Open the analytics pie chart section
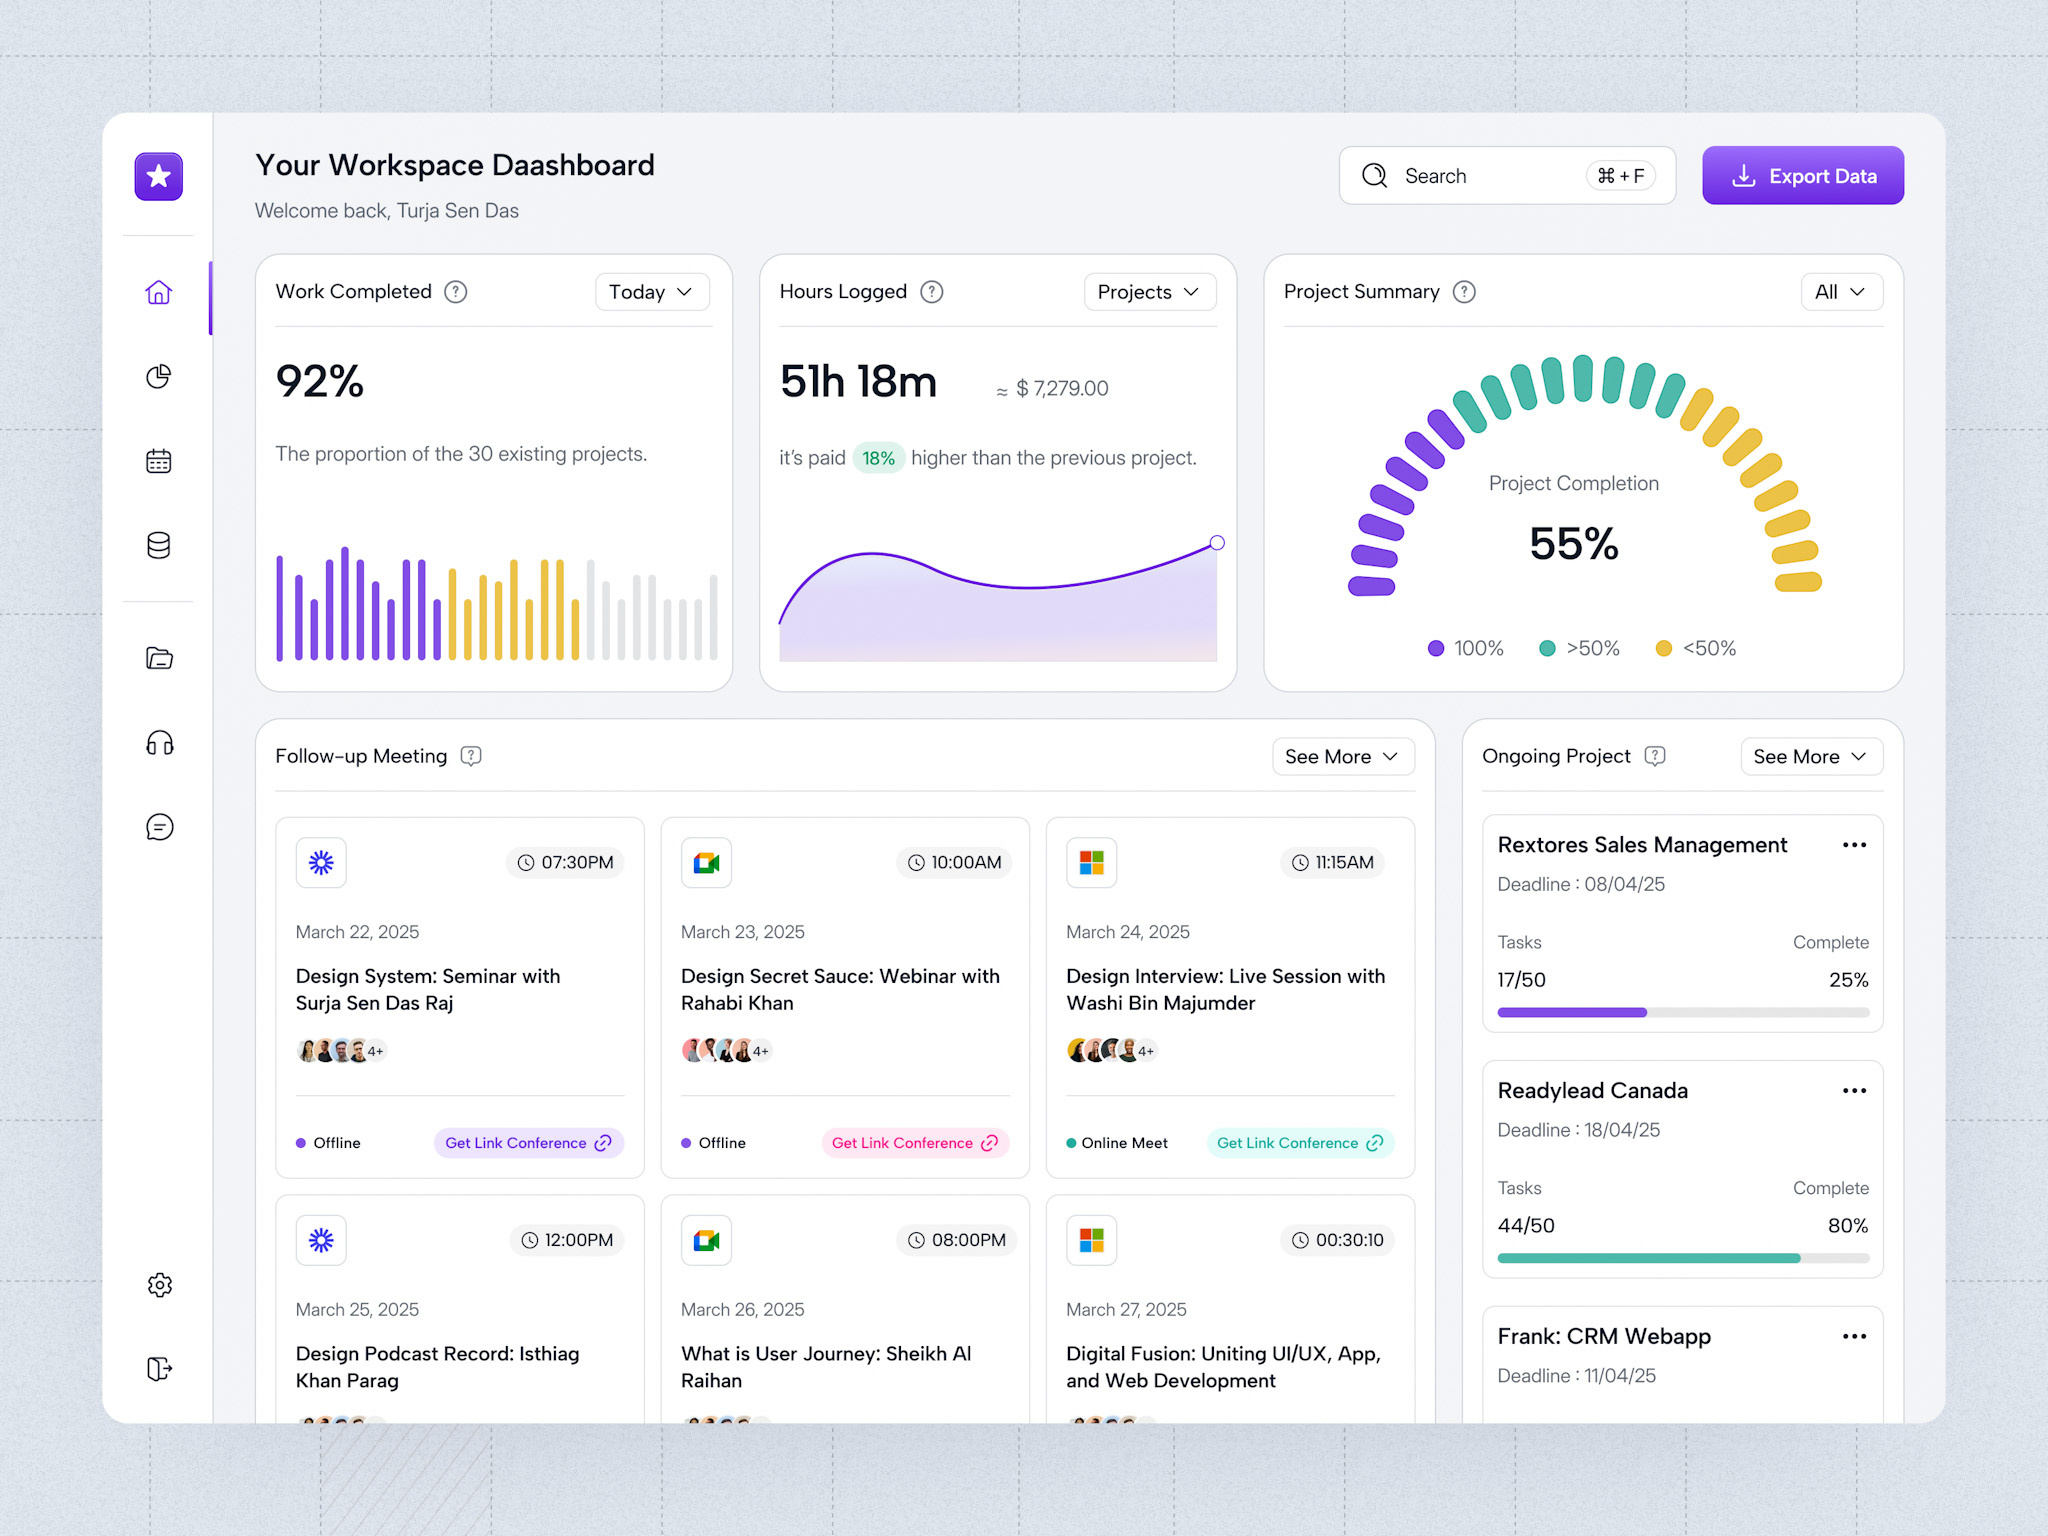Image resolution: width=2048 pixels, height=1536 pixels. click(159, 377)
